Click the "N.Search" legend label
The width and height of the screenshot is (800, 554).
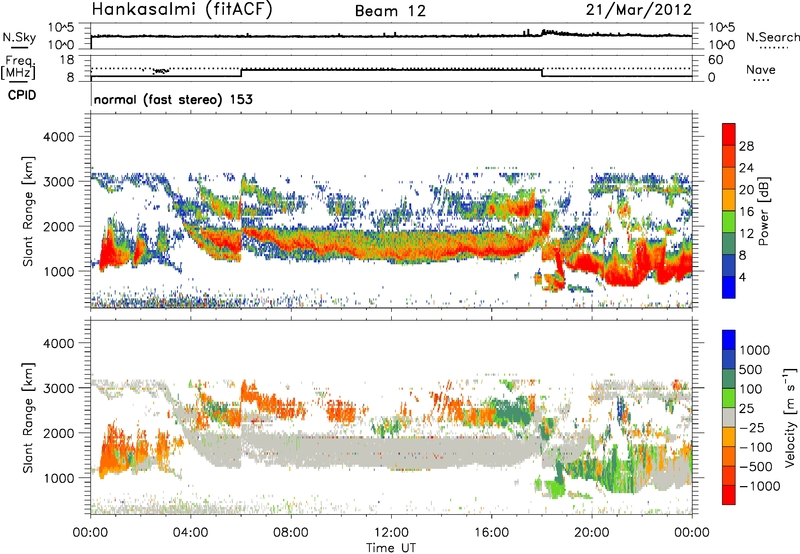pos(772,37)
